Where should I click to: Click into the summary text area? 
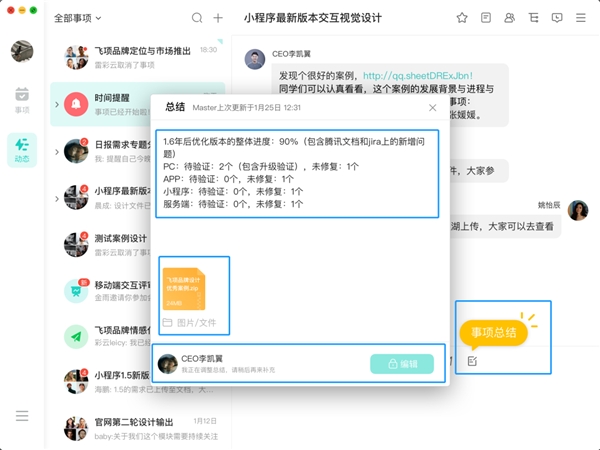pyautogui.click(x=297, y=174)
